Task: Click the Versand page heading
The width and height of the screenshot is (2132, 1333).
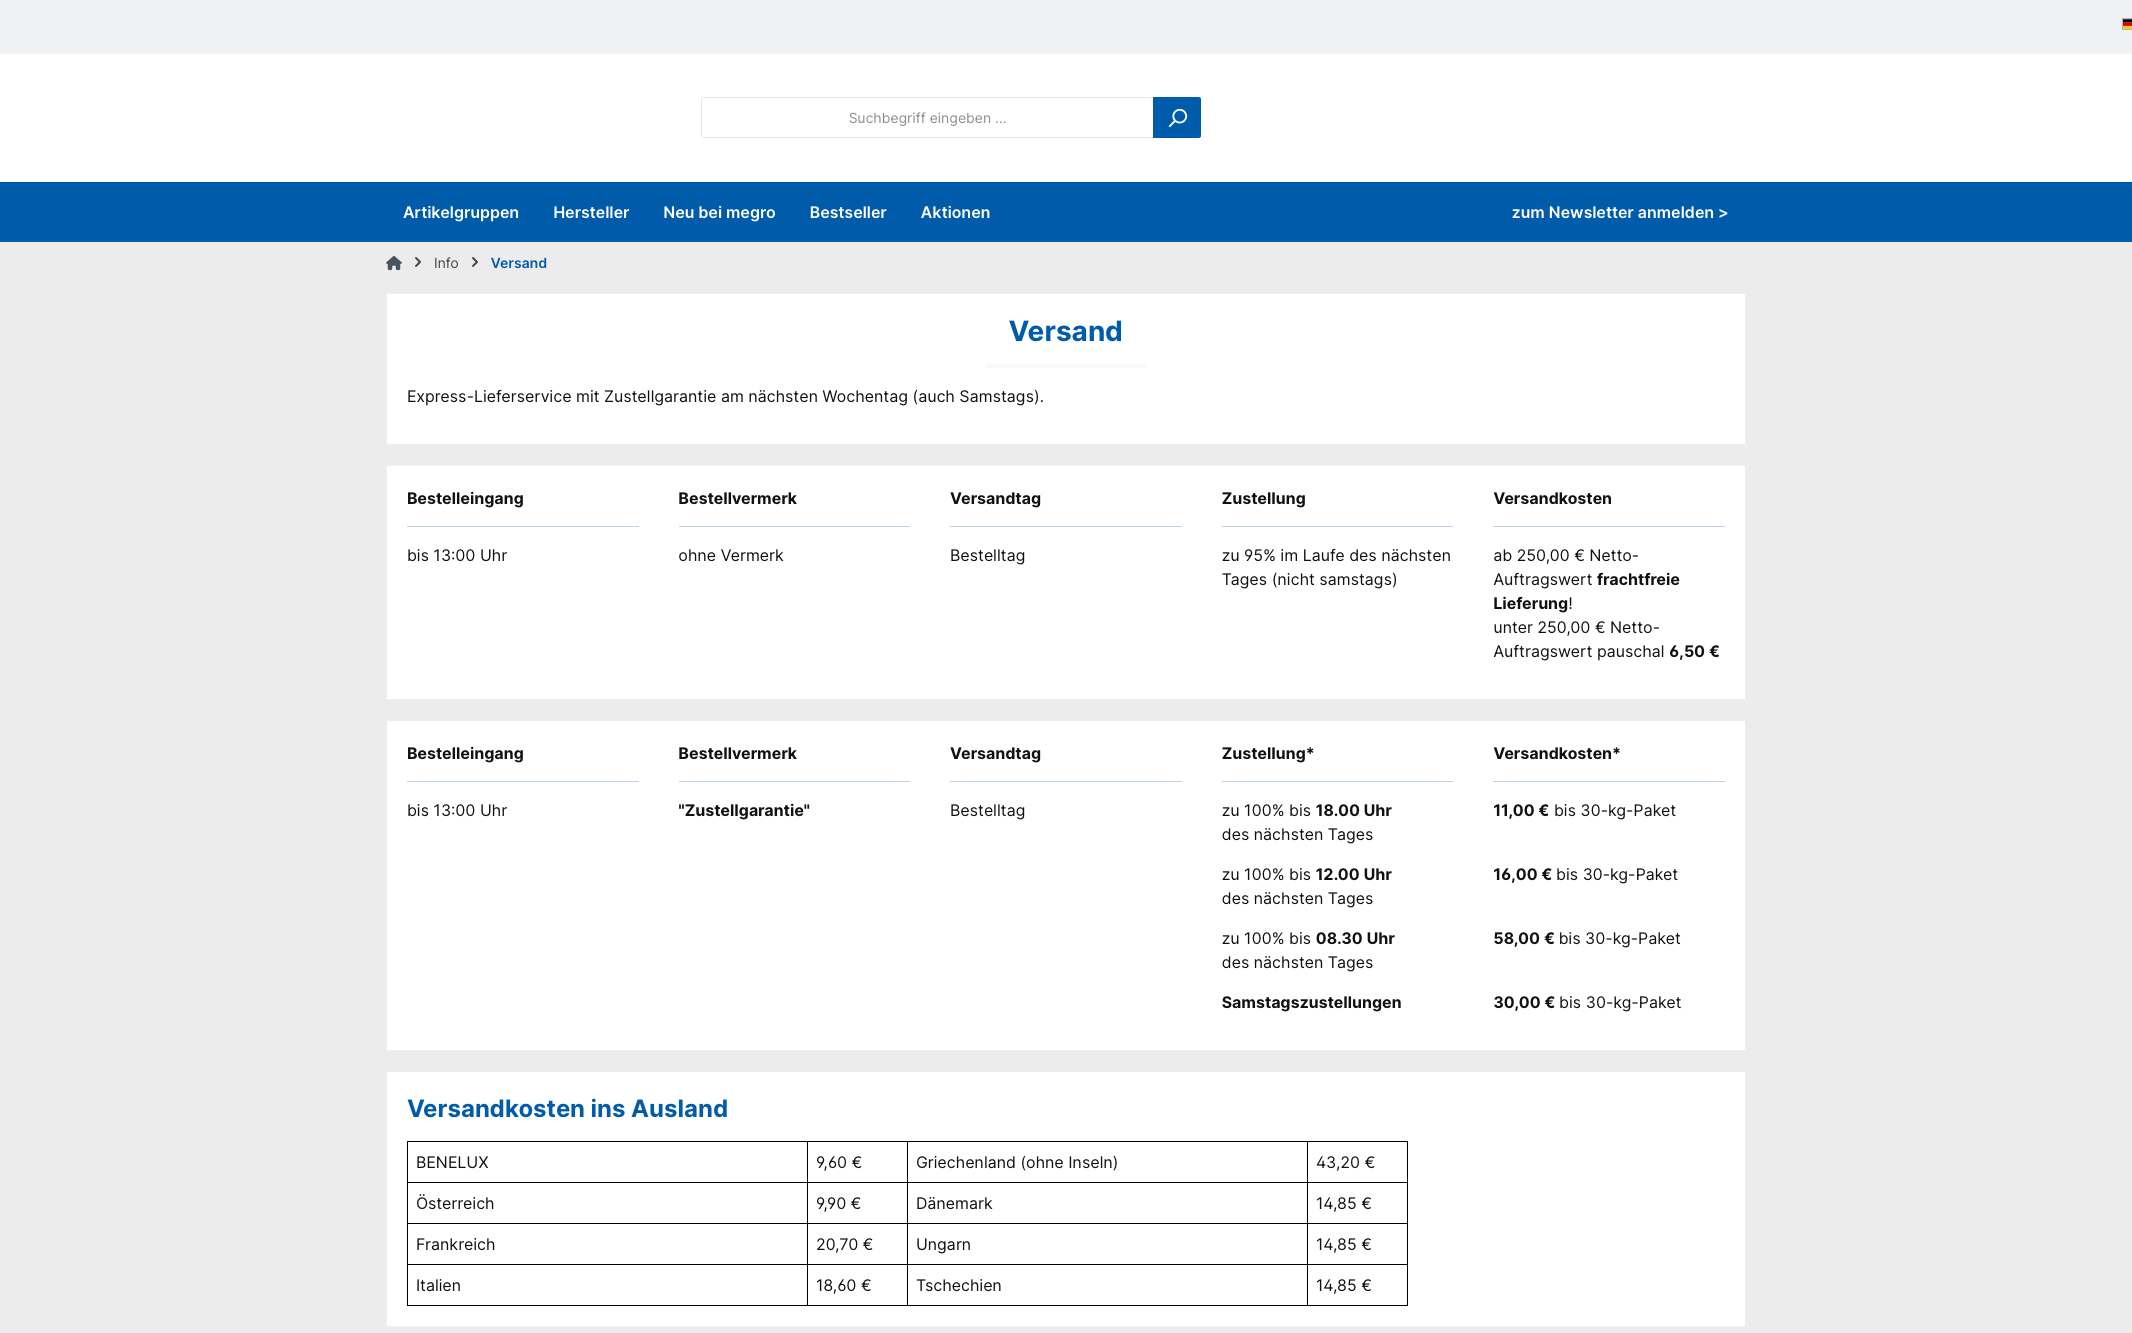Action: click(x=1066, y=331)
